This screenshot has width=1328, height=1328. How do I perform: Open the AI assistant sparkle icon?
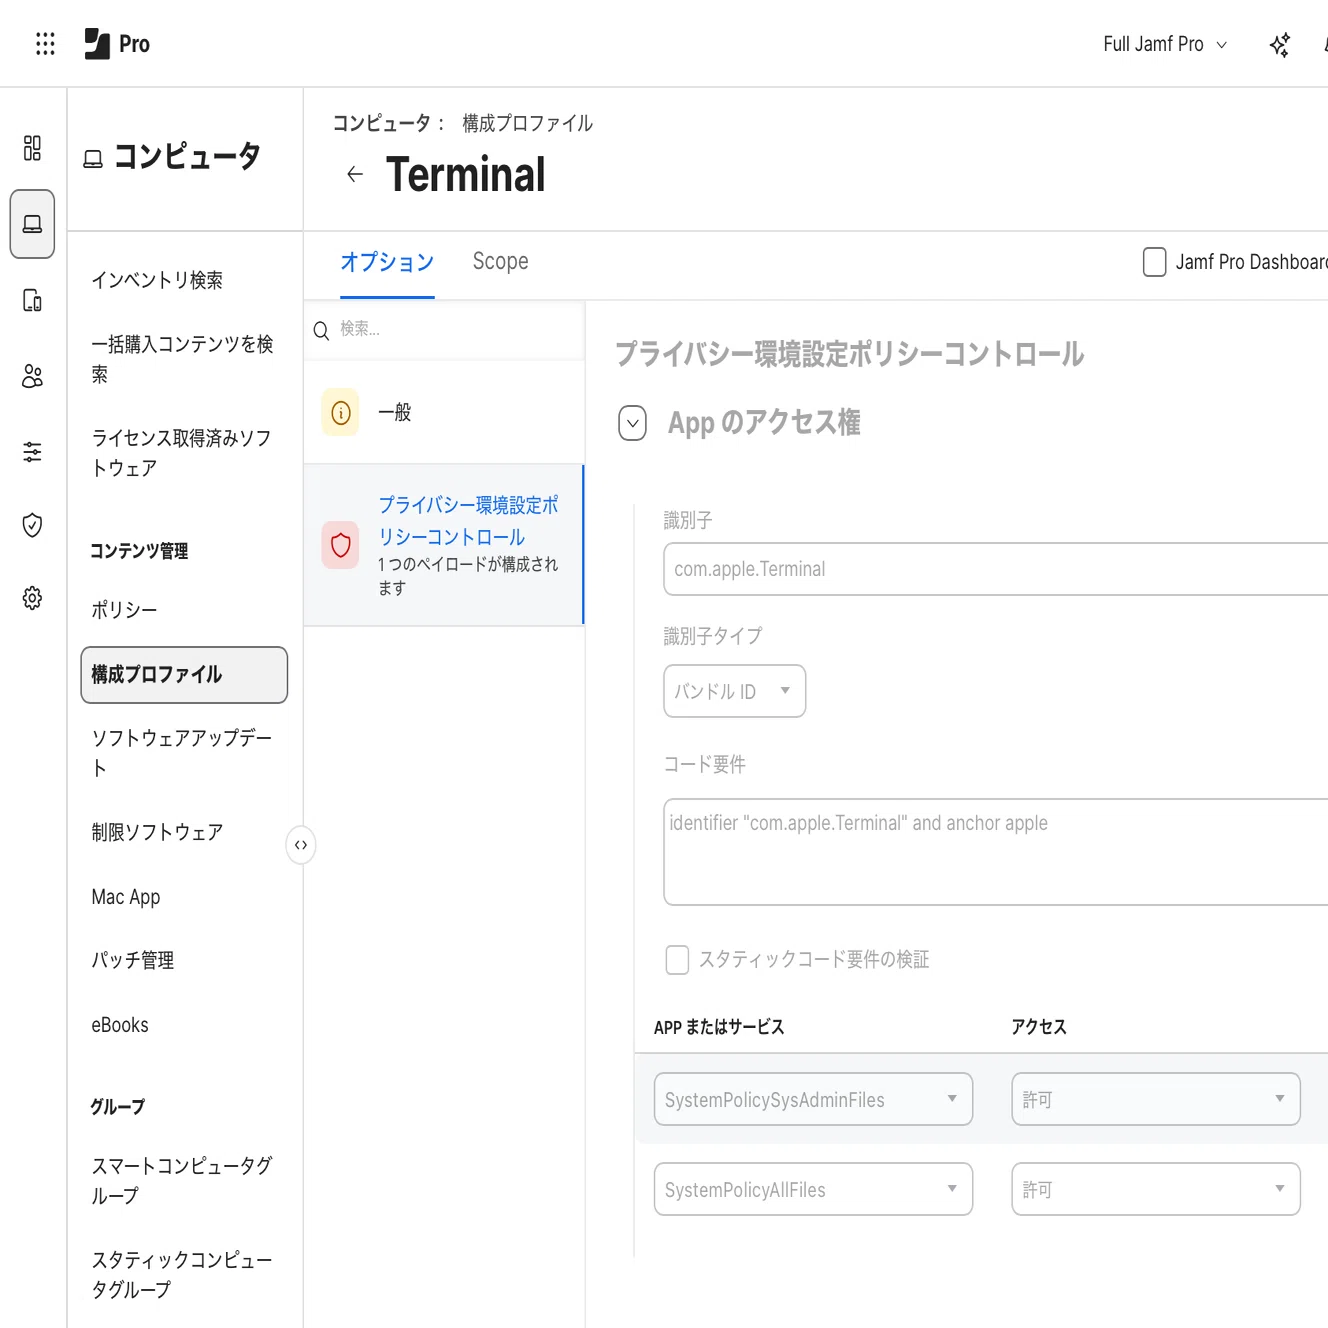1279,44
